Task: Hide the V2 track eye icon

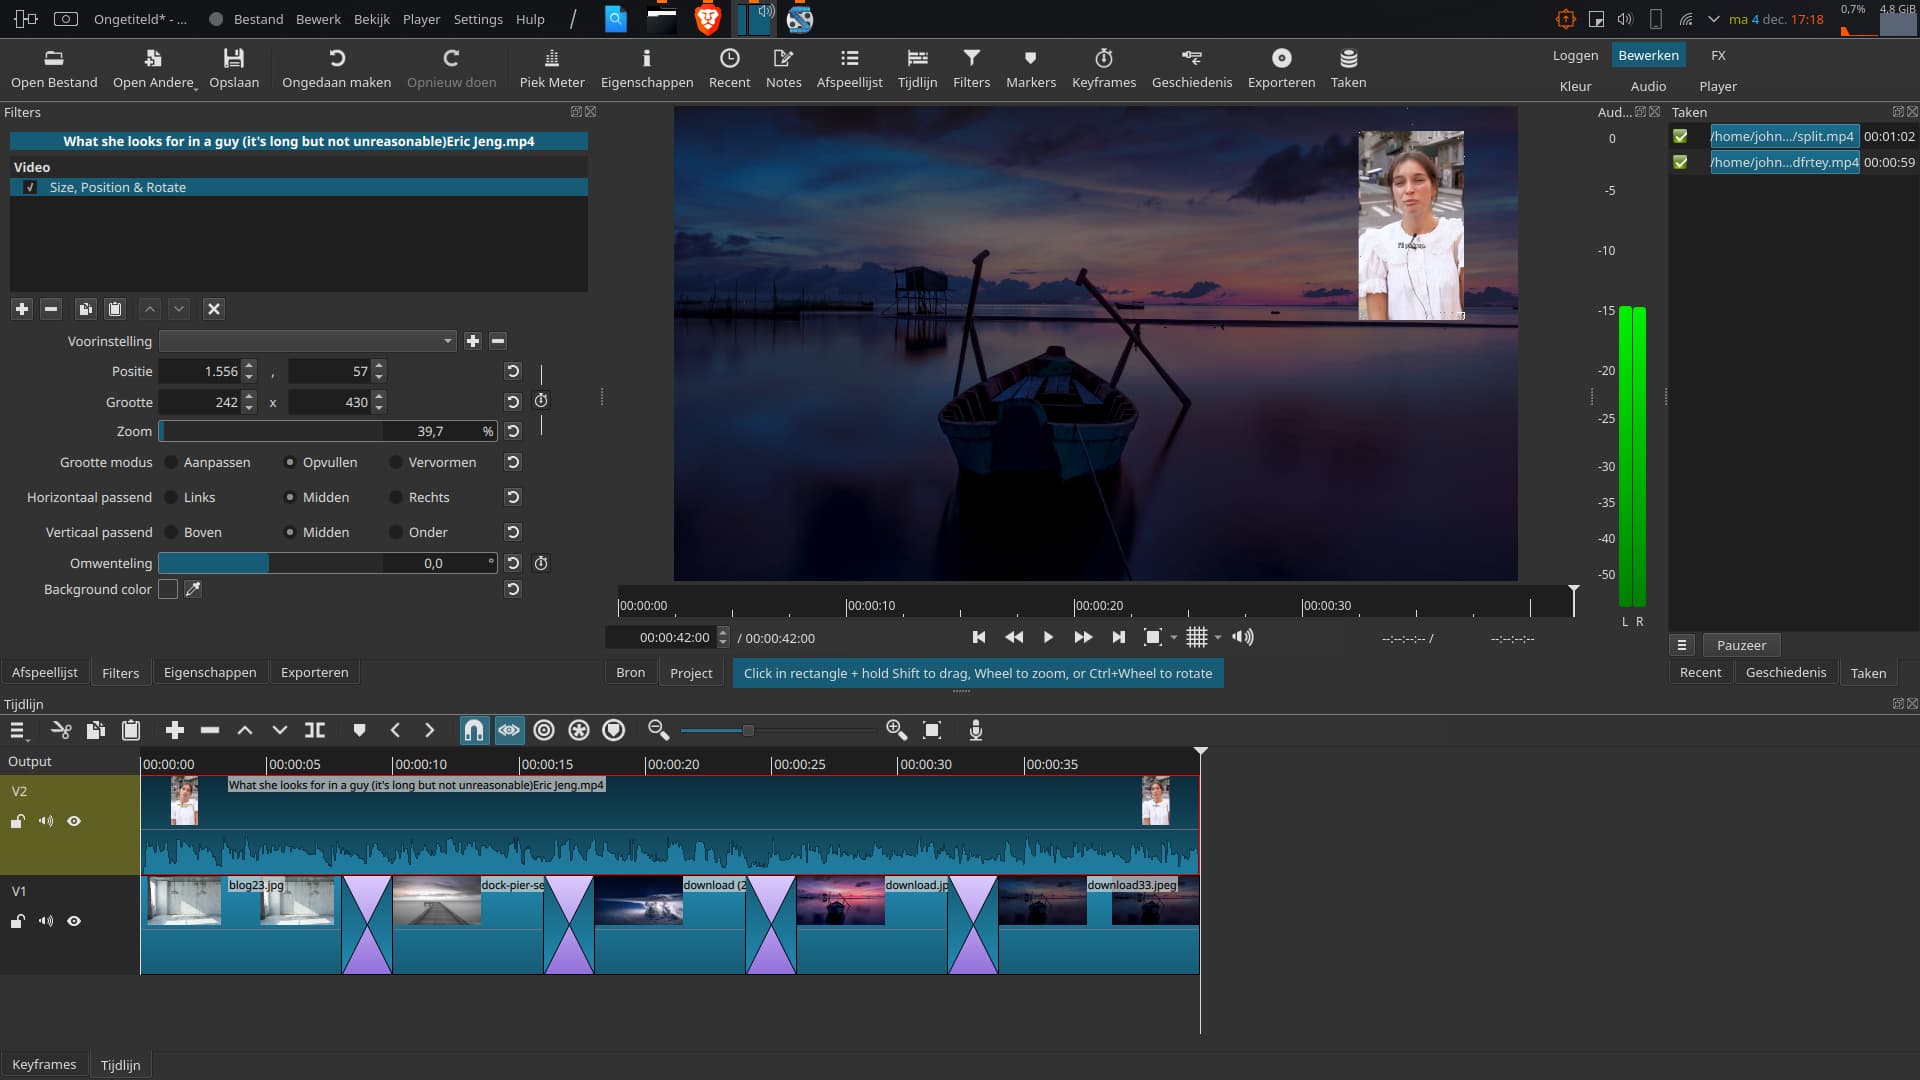Action: click(x=74, y=822)
